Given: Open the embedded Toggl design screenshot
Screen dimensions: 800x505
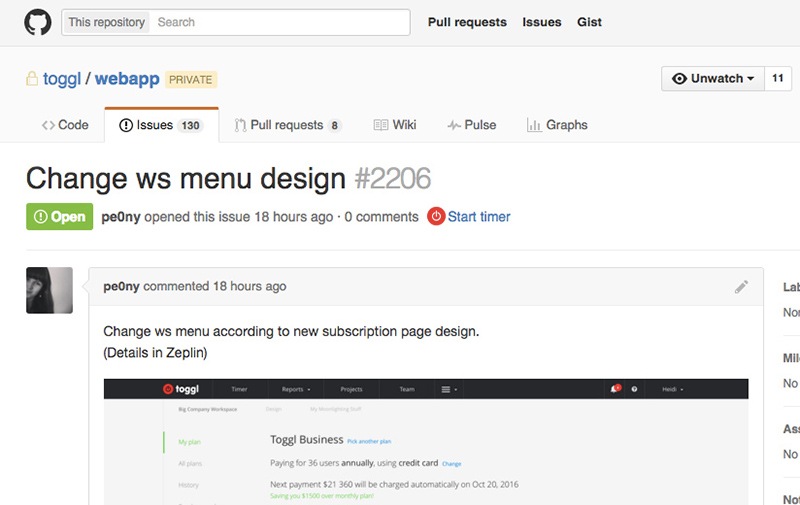Looking at the screenshot, I should tap(426, 442).
